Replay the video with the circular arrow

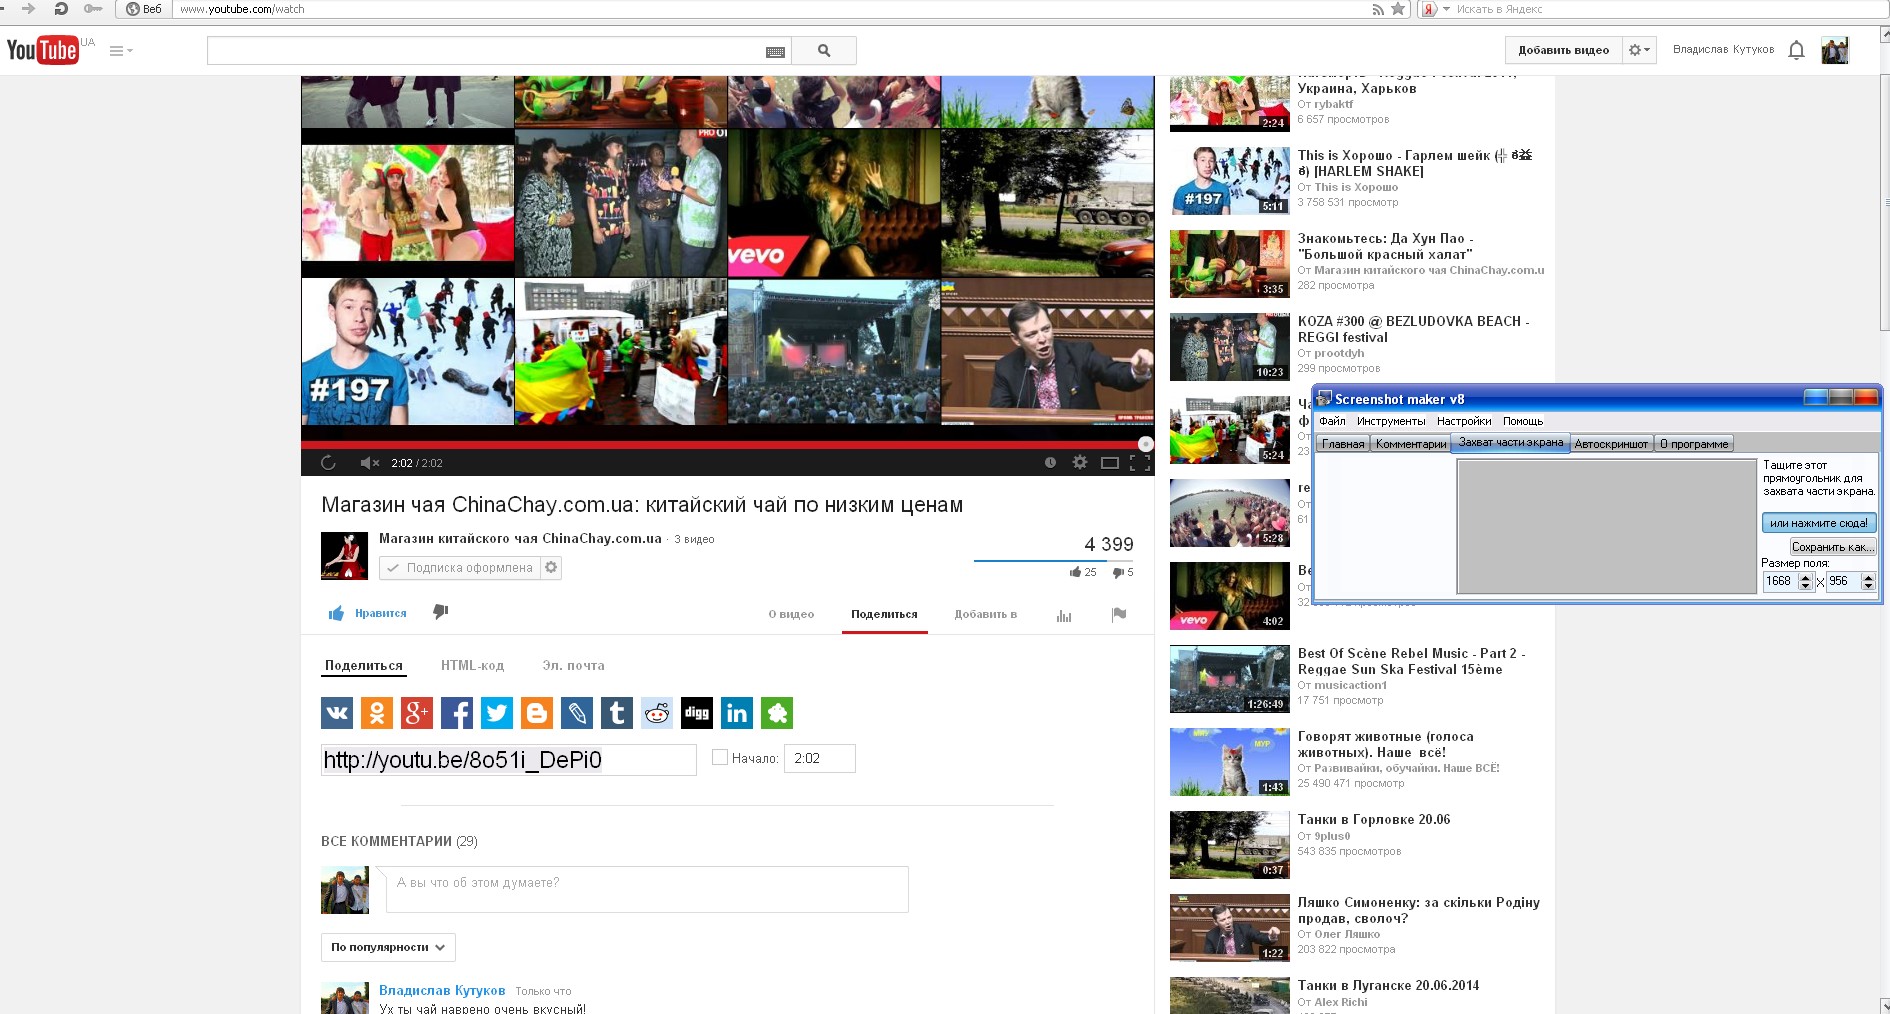point(328,462)
